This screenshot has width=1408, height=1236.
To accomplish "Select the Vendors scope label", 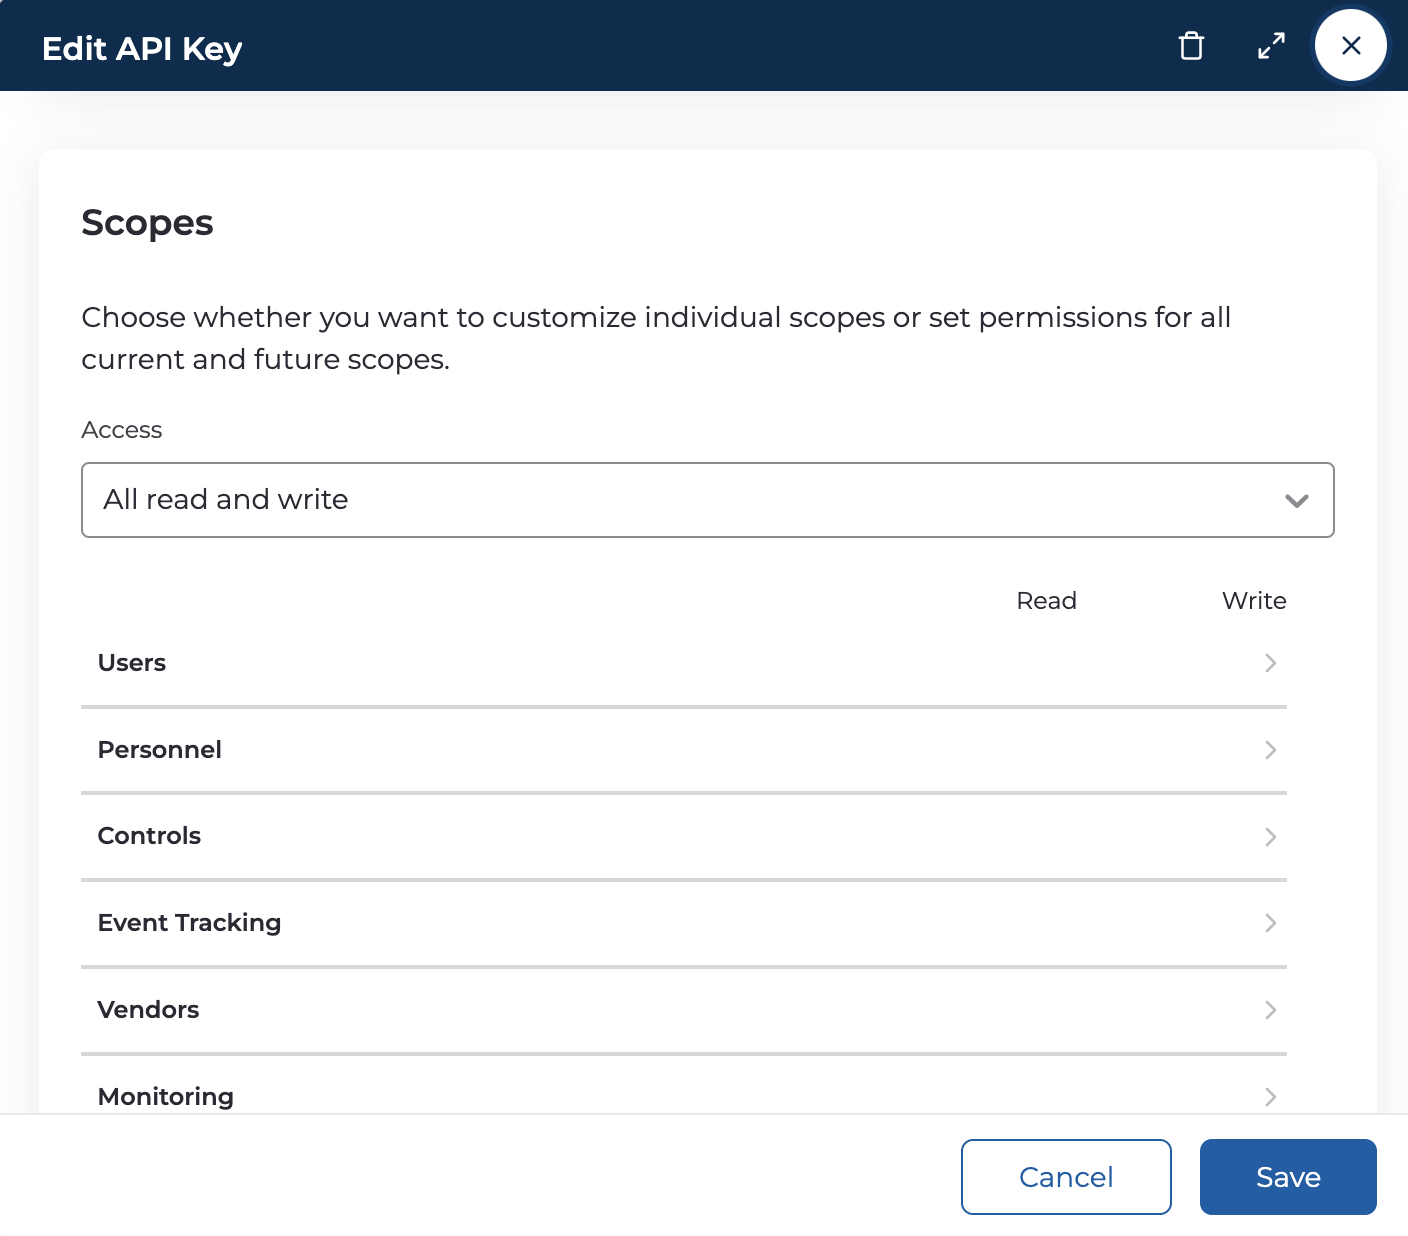I will pyautogui.click(x=148, y=1010).
